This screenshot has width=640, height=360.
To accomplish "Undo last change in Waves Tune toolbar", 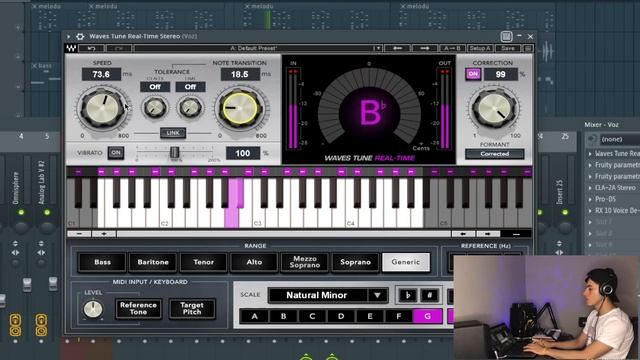I will [91, 48].
